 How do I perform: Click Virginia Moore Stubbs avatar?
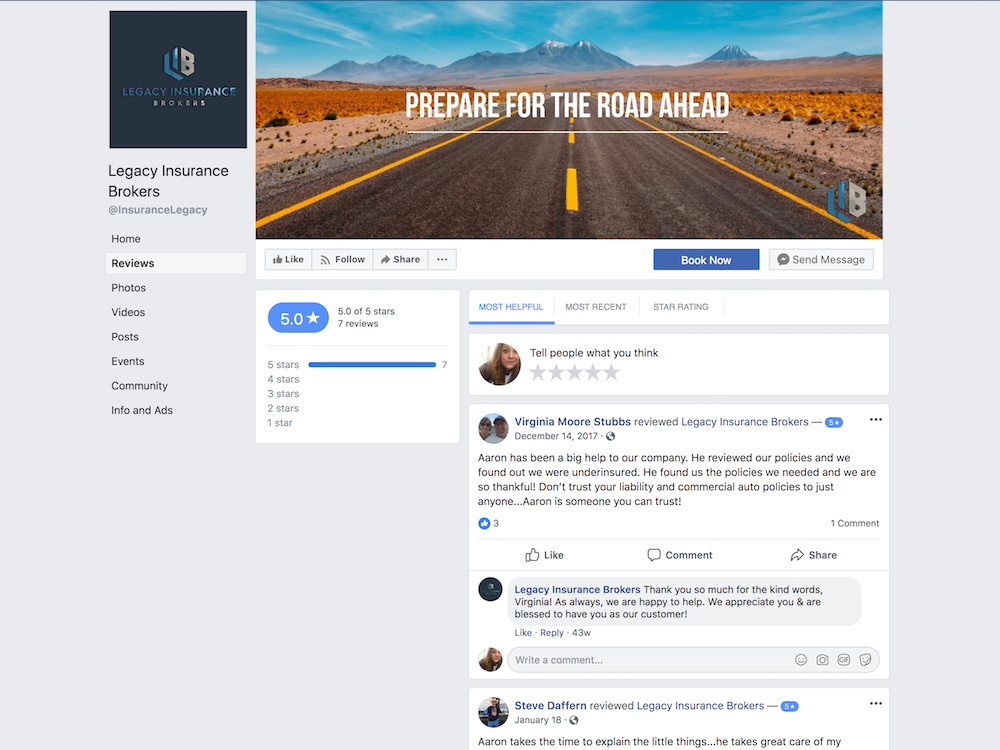pyautogui.click(x=493, y=429)
